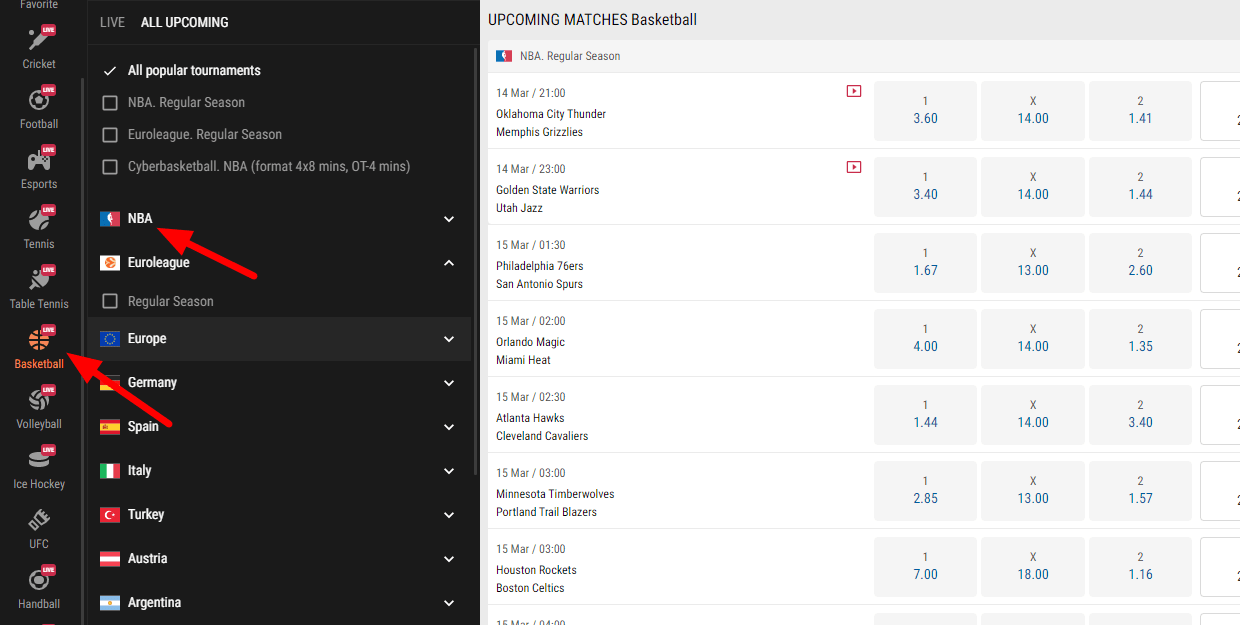Bet on Oklahoma City Thunder at 3.60
The height and width of the screenshot is (625, 1240).
925,110
